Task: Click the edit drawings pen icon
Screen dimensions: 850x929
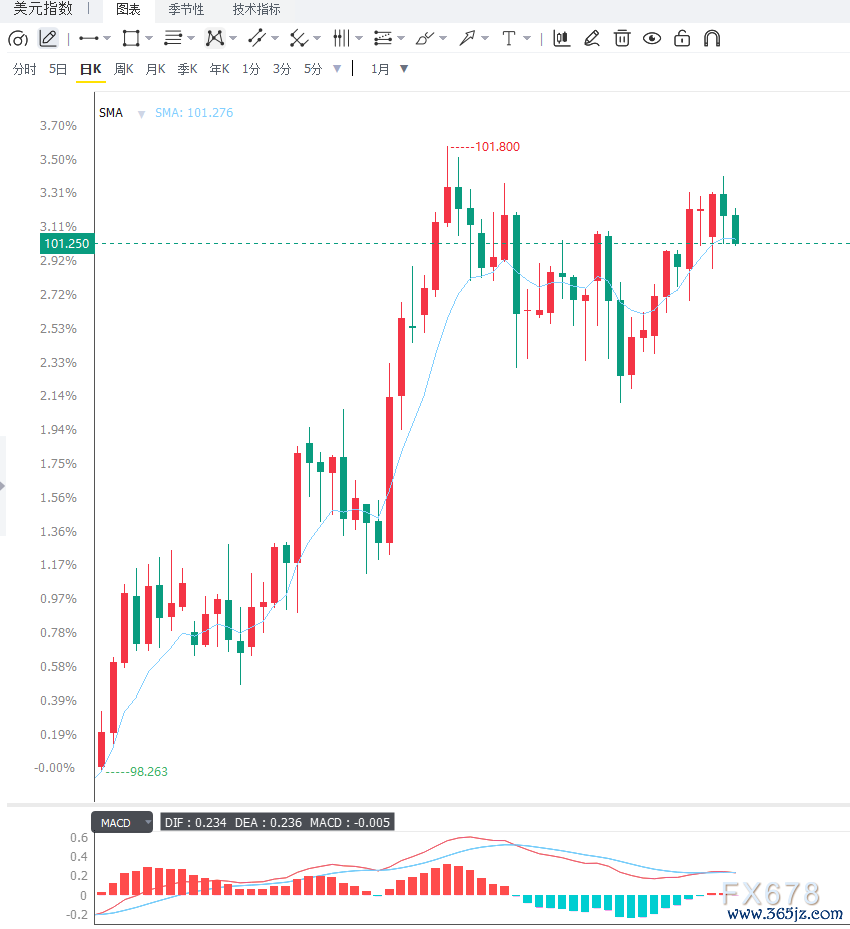Action: [x=591, y=39]
